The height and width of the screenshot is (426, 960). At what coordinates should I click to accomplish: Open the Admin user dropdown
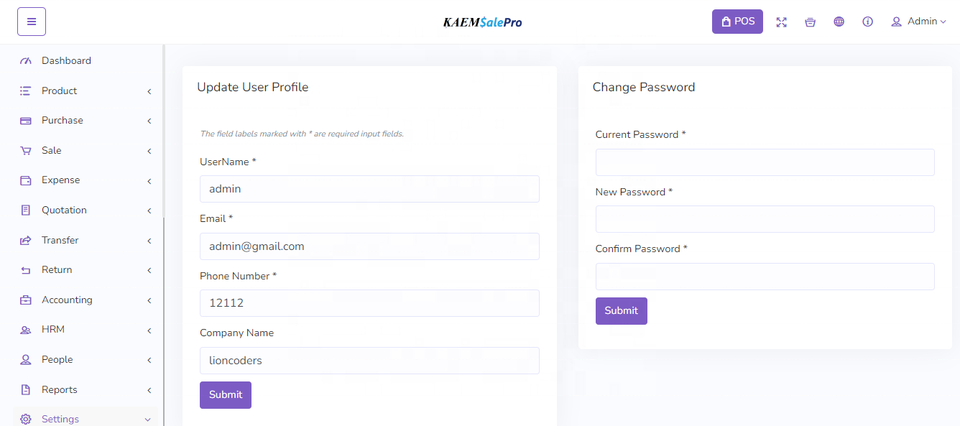tap(918, 22)
